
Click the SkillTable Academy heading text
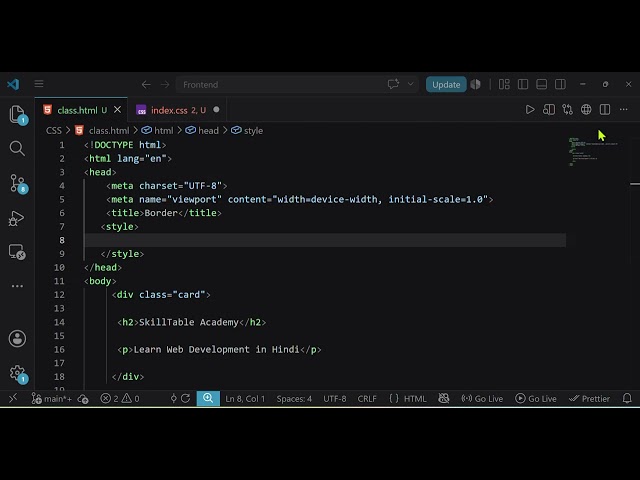189,322
